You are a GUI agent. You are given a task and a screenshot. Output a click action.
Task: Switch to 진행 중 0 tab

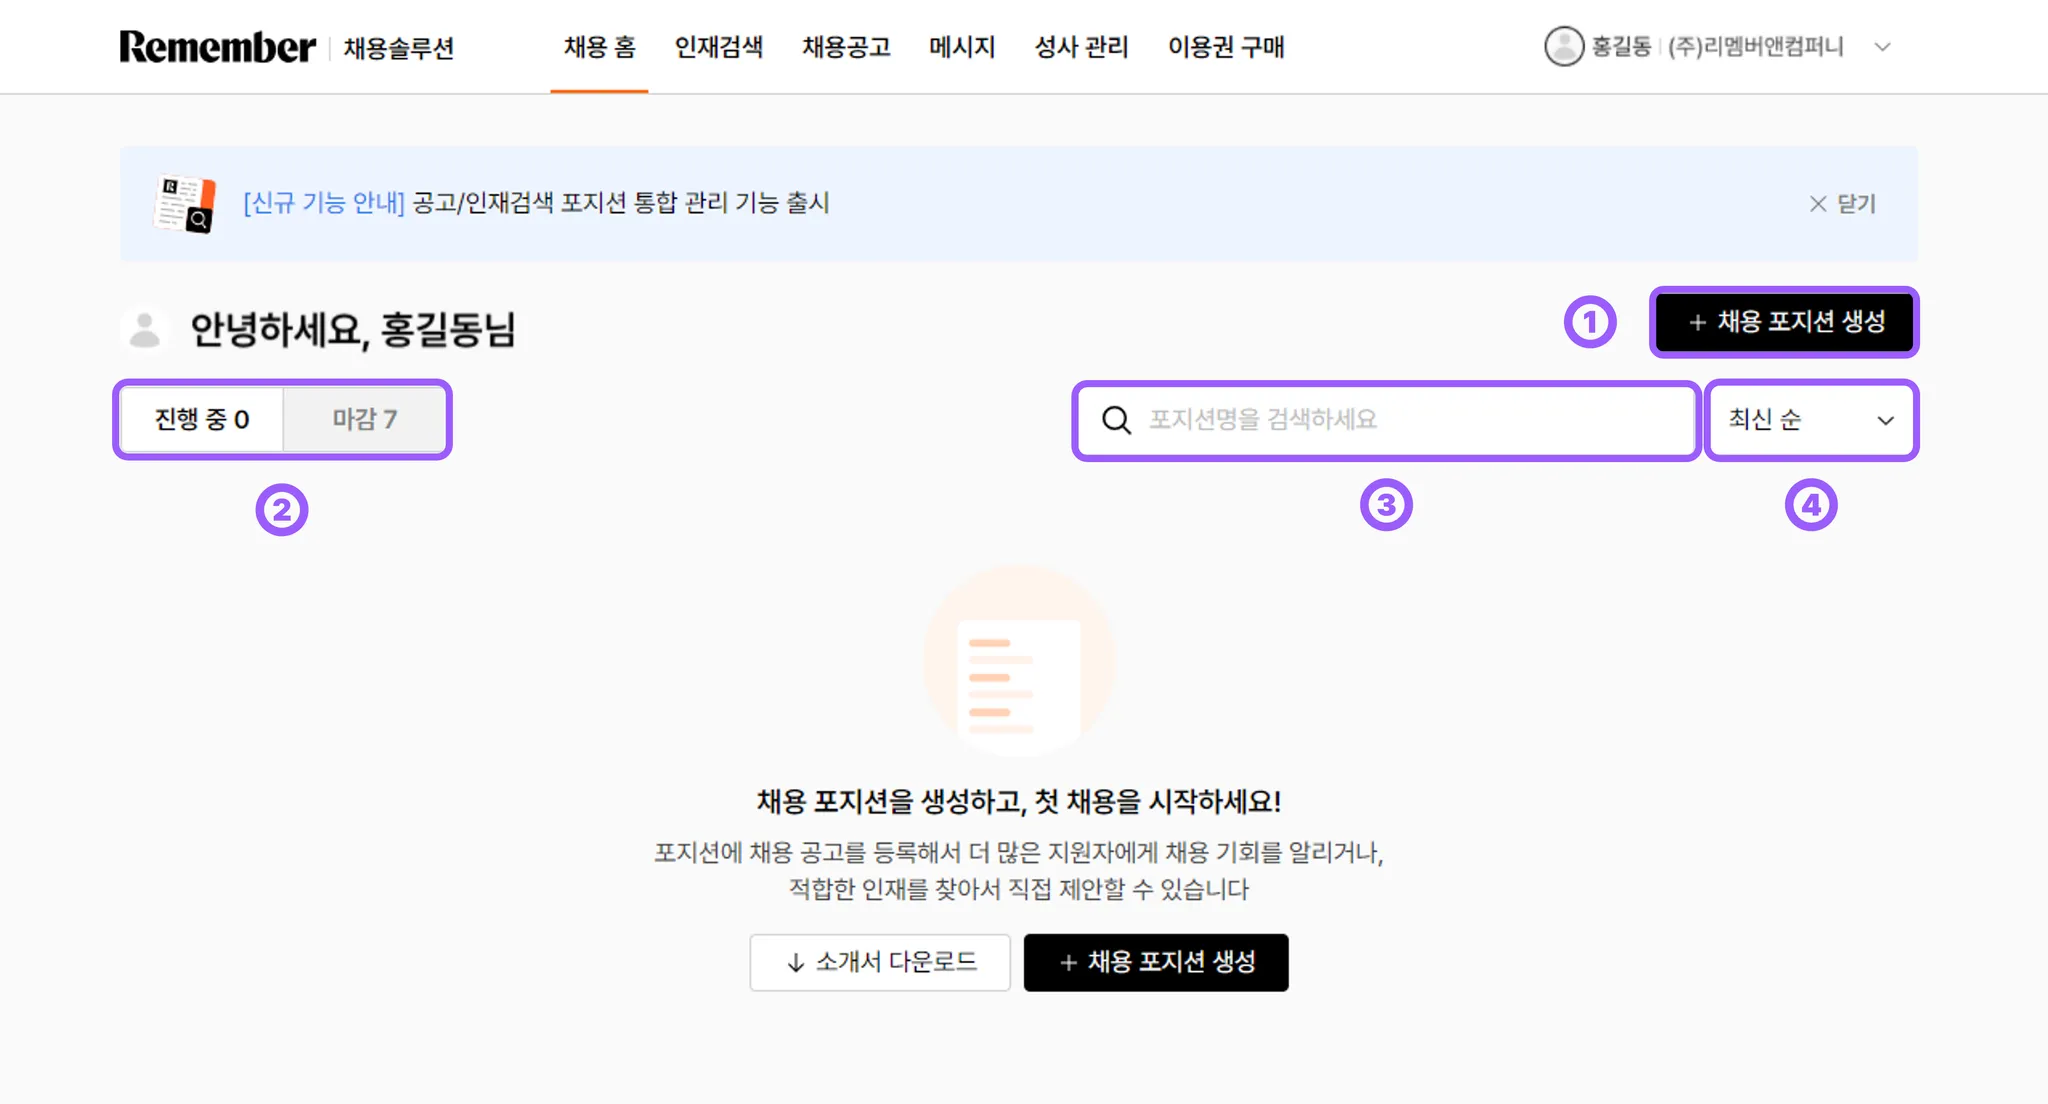pos(202,419)
